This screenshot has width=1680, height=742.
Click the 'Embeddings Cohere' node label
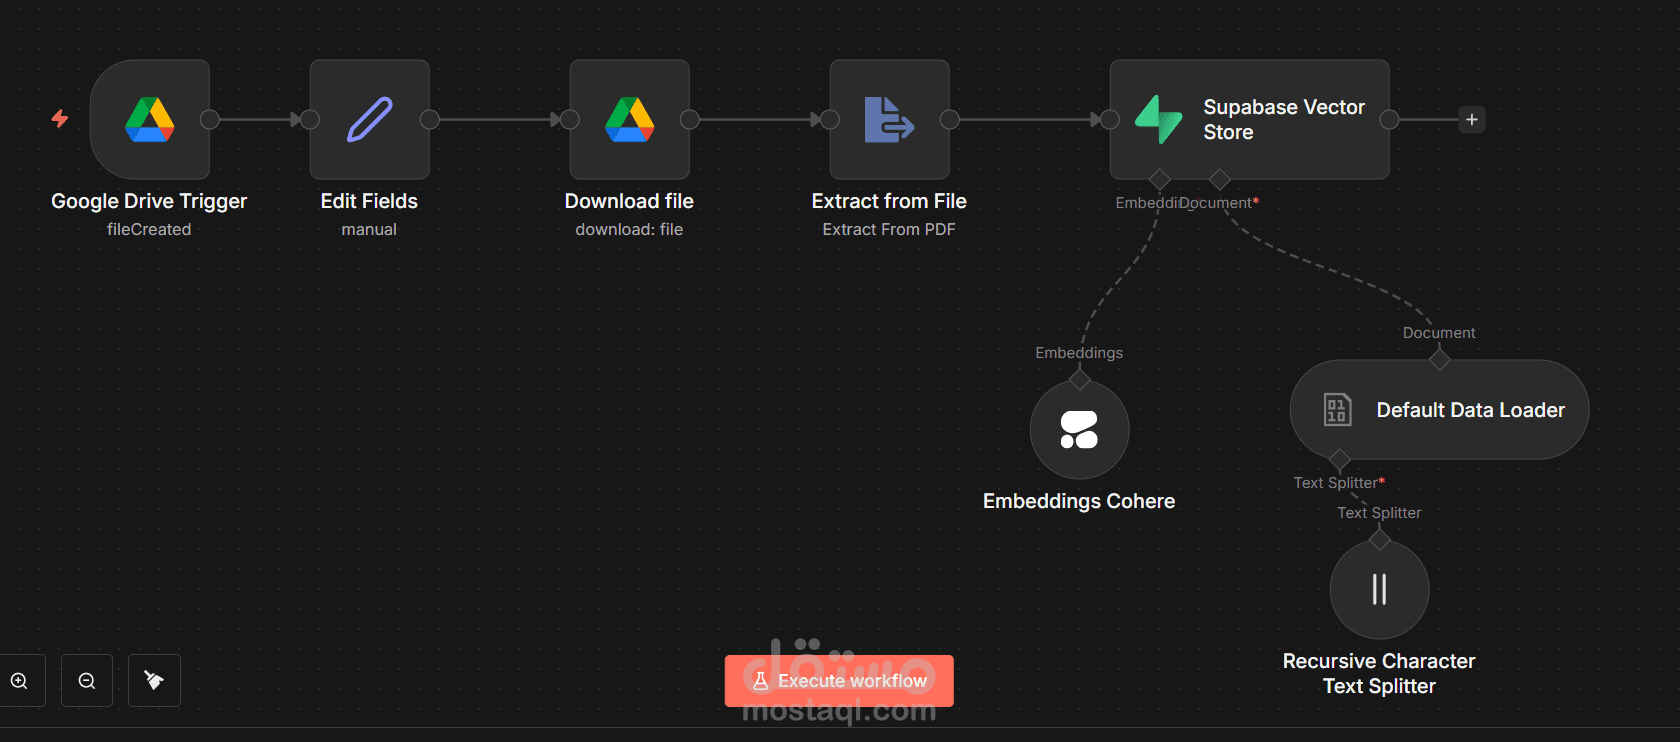(x=1079, y=501)
